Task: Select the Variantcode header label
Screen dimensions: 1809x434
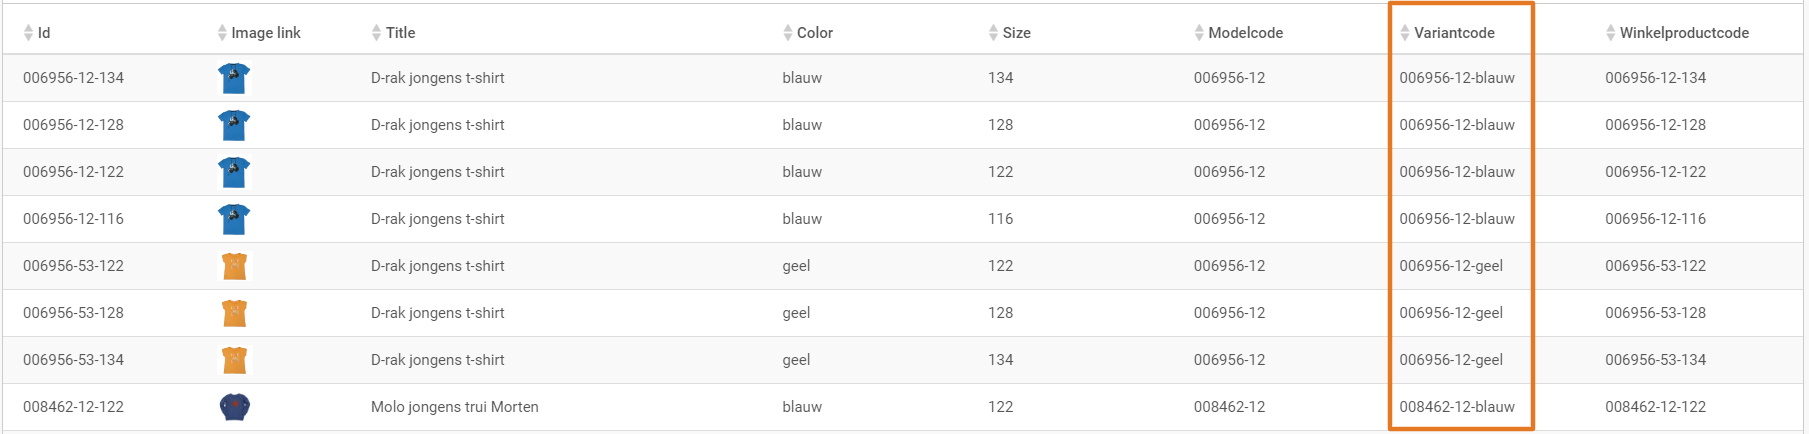Action: point(1454,33)
